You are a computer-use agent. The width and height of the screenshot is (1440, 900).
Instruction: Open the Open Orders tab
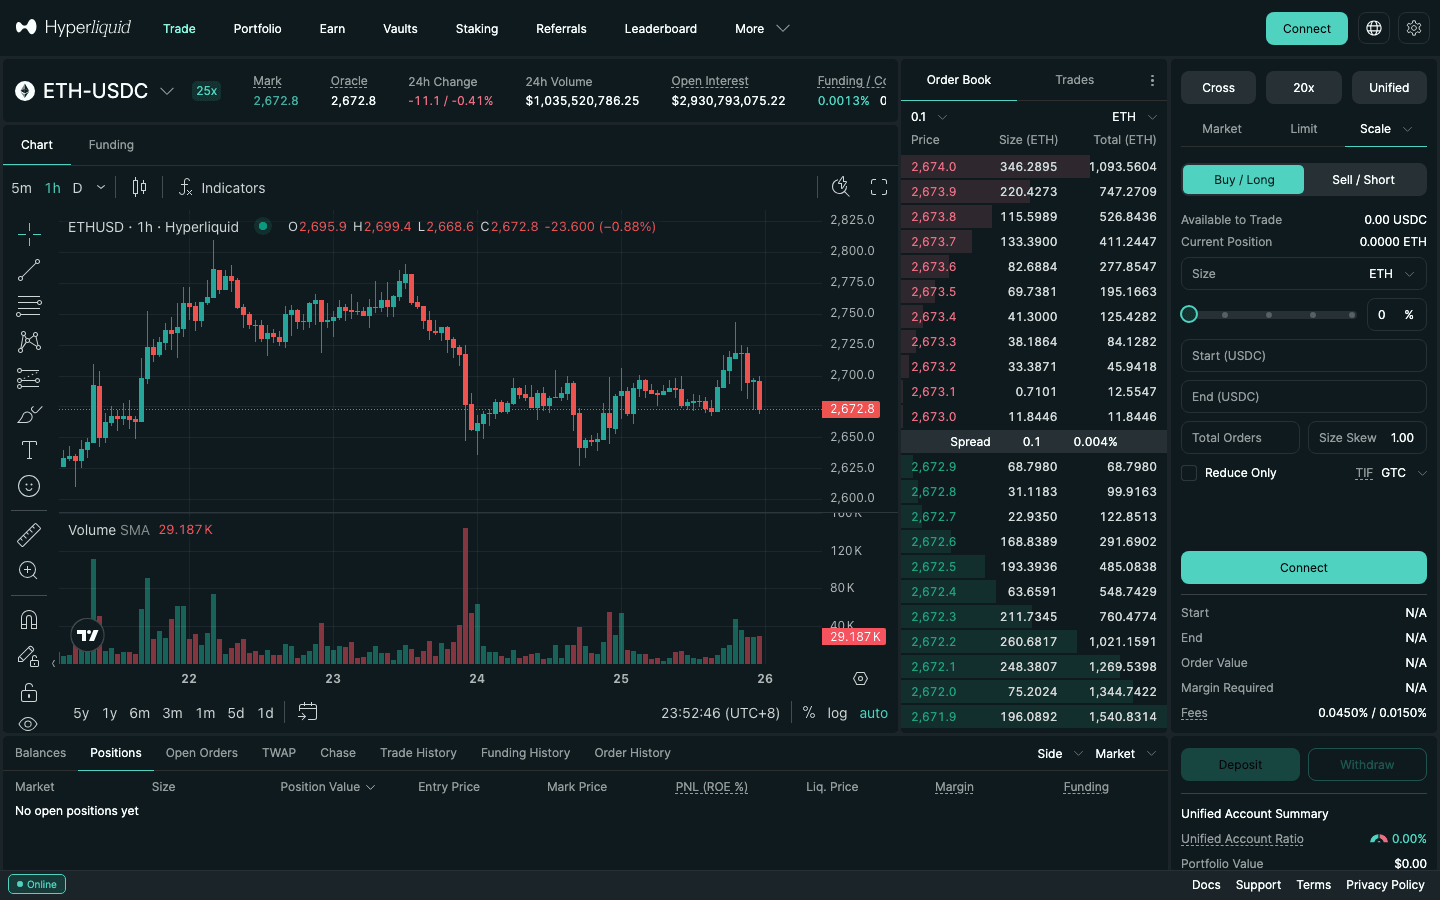(x=202, y=753)
